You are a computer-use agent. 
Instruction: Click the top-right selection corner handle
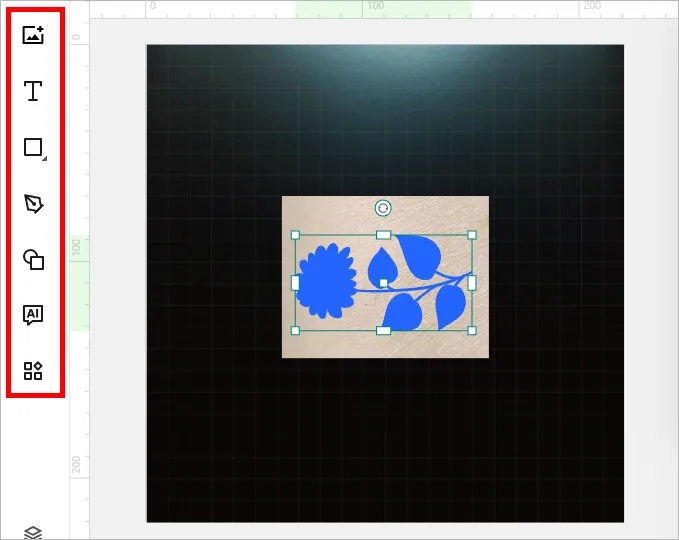tap(472, 235)
